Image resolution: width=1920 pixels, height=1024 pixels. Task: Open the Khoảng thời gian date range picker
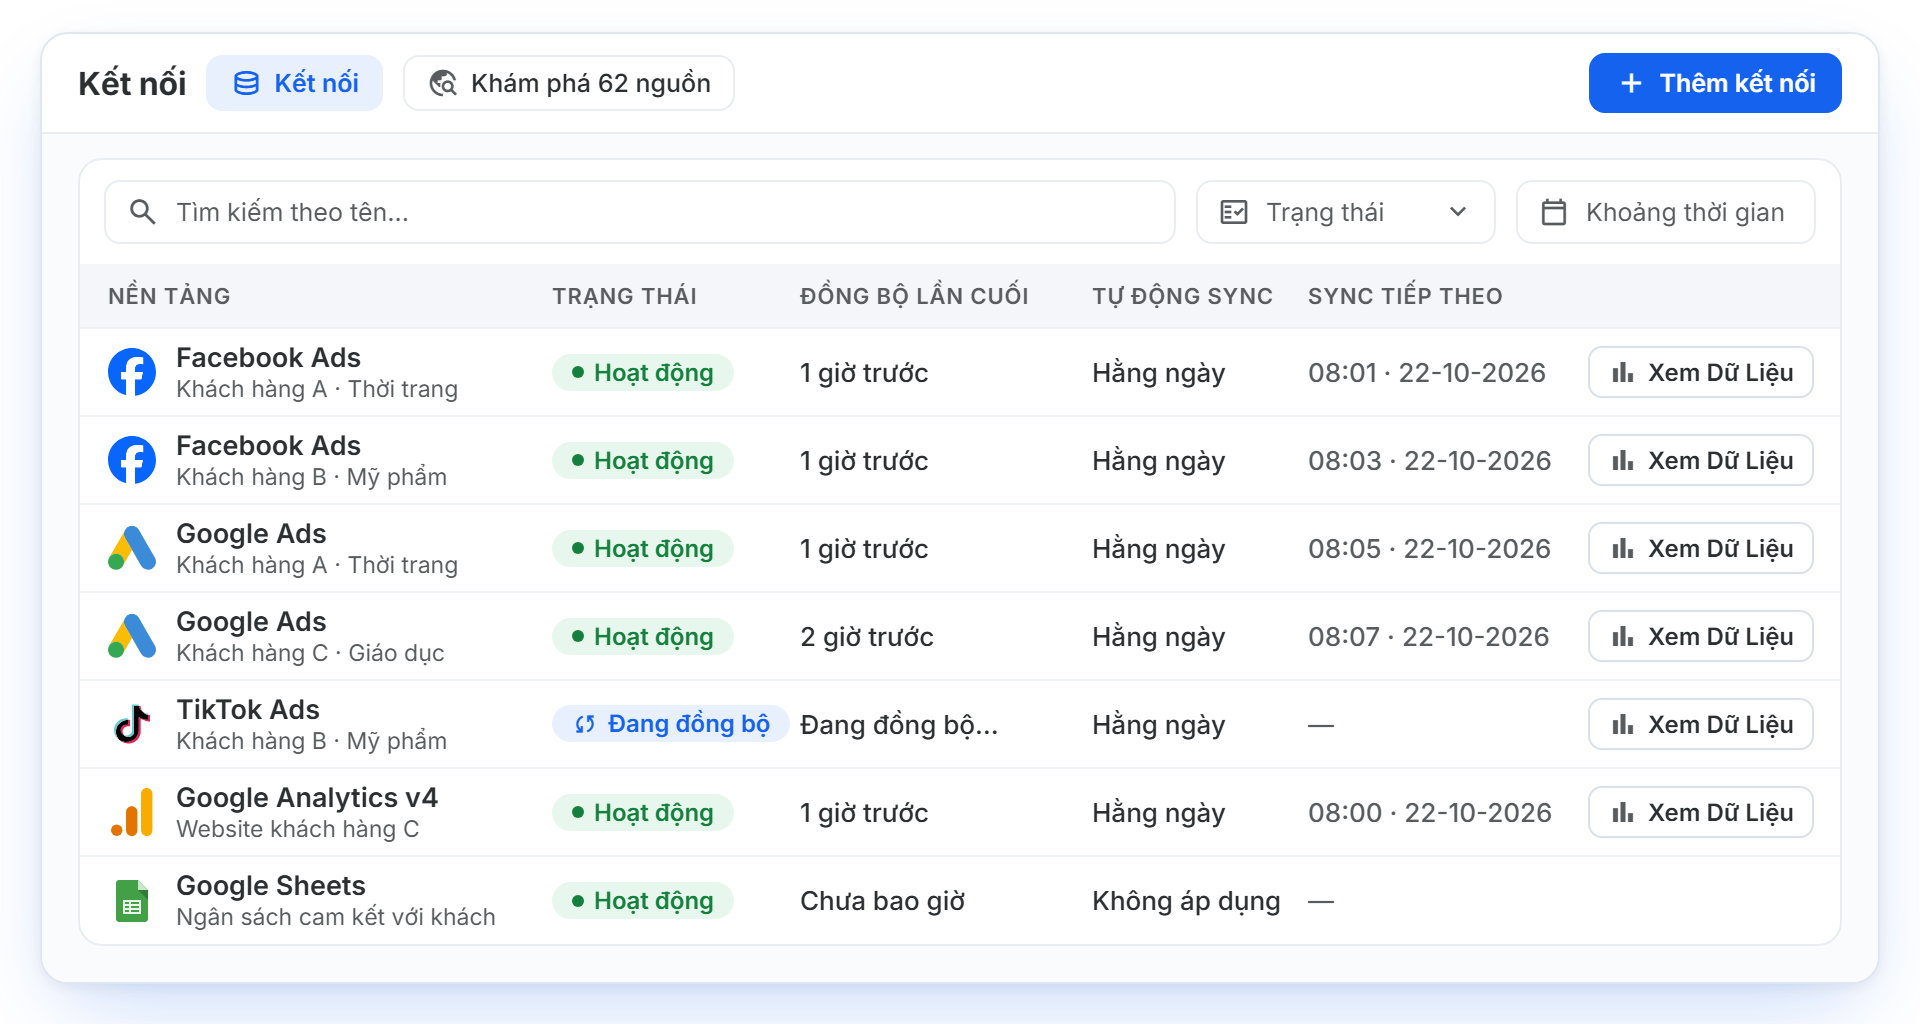tap(1666, 212)
